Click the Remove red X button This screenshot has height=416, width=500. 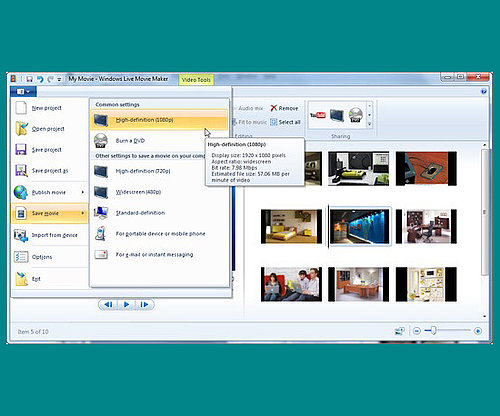click(x=284, y=108)
